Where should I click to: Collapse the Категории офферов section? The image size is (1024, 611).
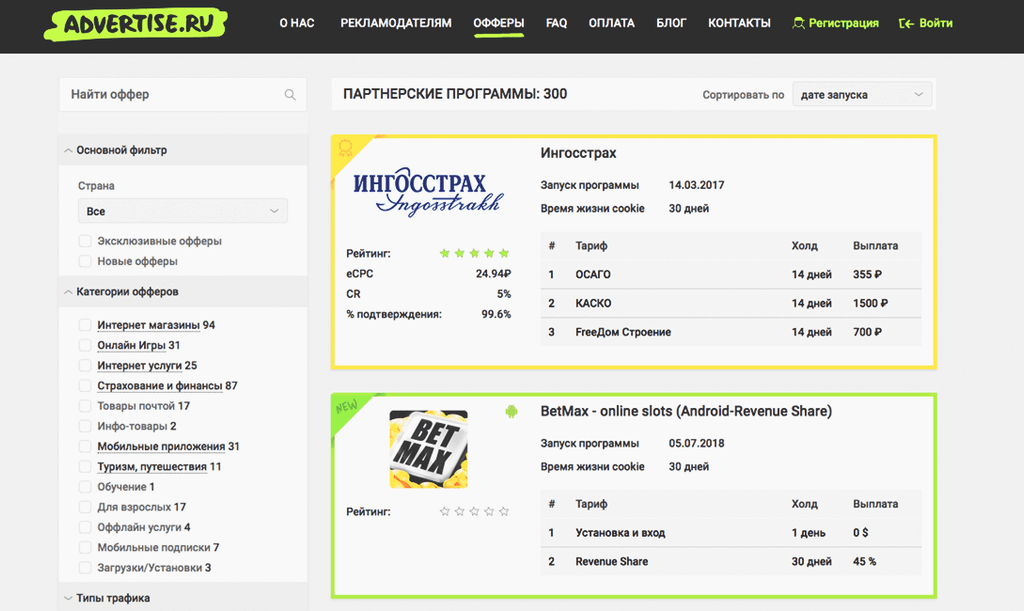[x=183, y=292]
